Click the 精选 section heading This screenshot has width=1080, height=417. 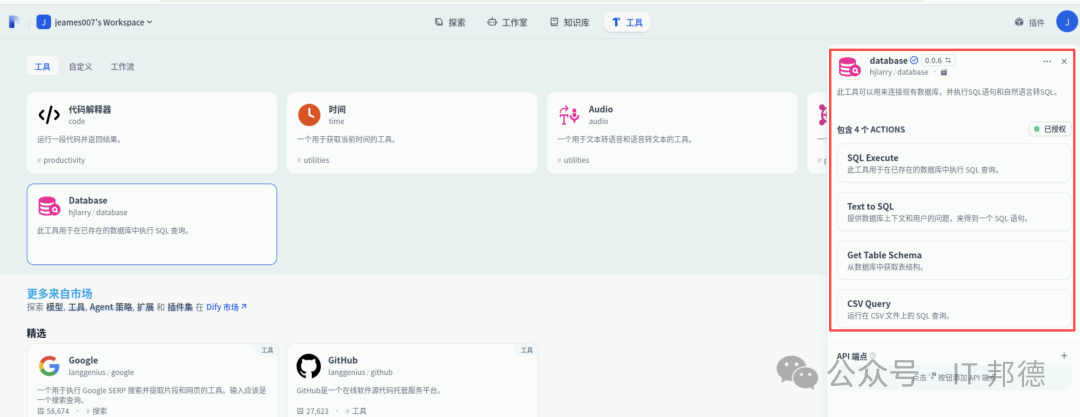pyautogui.click(x=37, y=334)
